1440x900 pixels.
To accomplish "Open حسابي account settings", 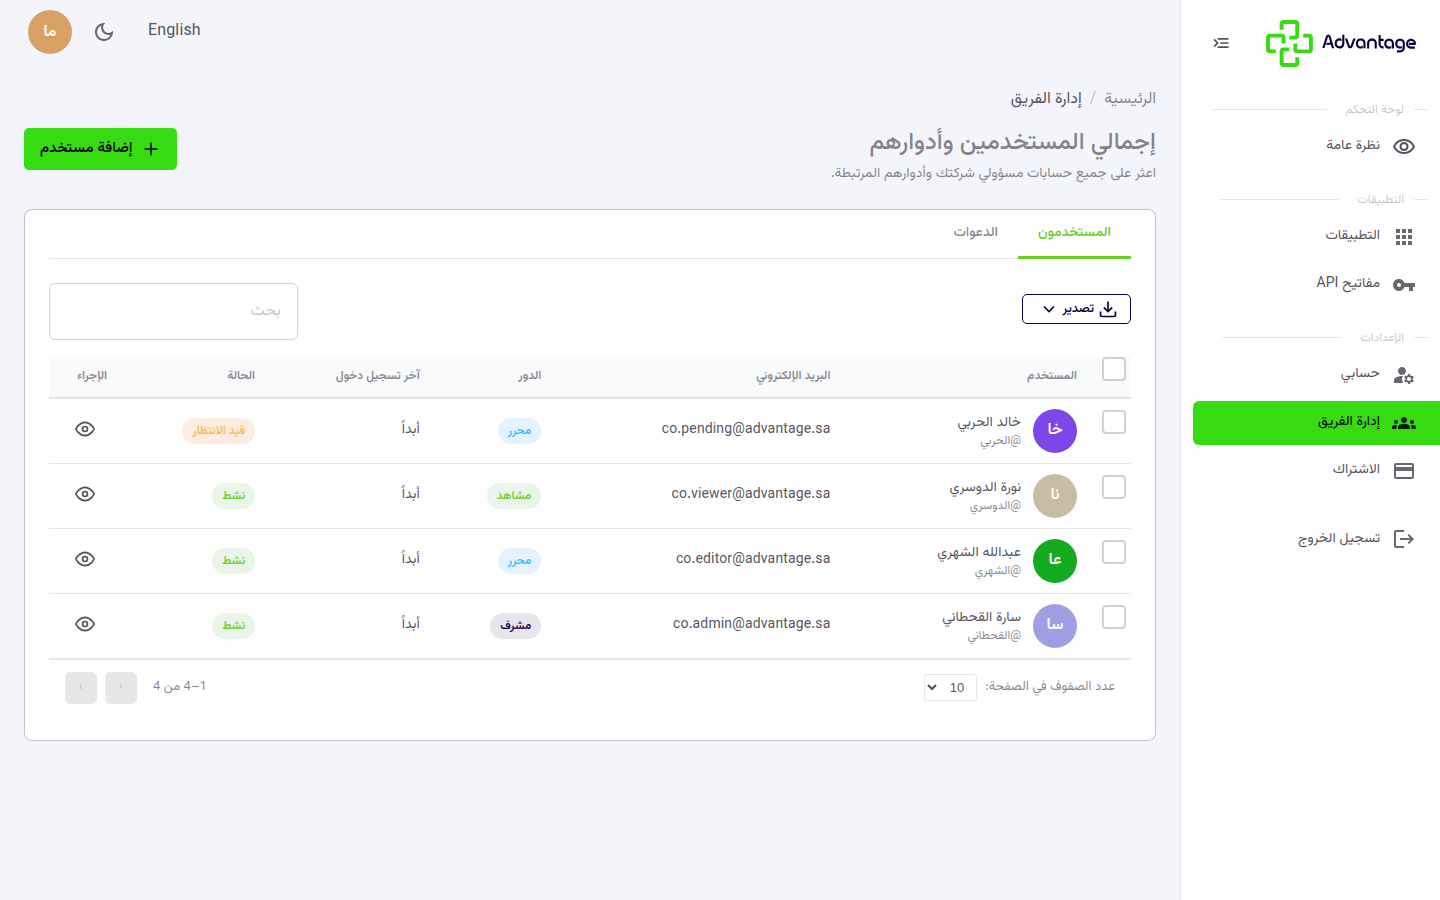I will tap(1316, 374).
